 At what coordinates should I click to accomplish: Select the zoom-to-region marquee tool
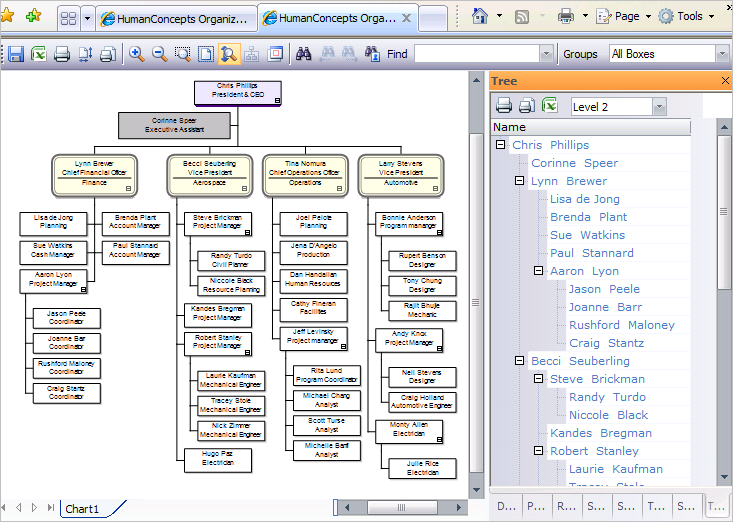(x=182, y=54)
